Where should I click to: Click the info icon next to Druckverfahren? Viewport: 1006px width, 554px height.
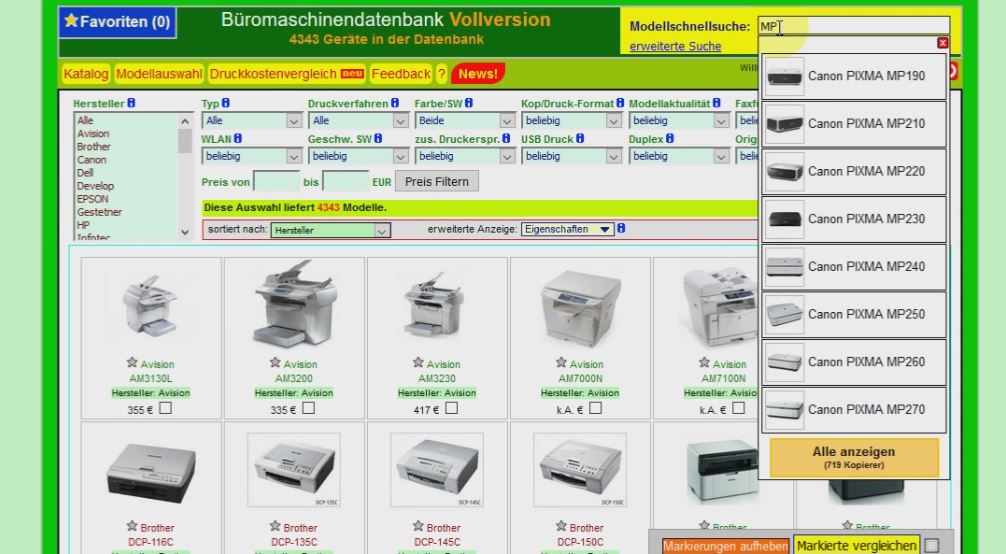pyautogui.click(x=395, y=103)
